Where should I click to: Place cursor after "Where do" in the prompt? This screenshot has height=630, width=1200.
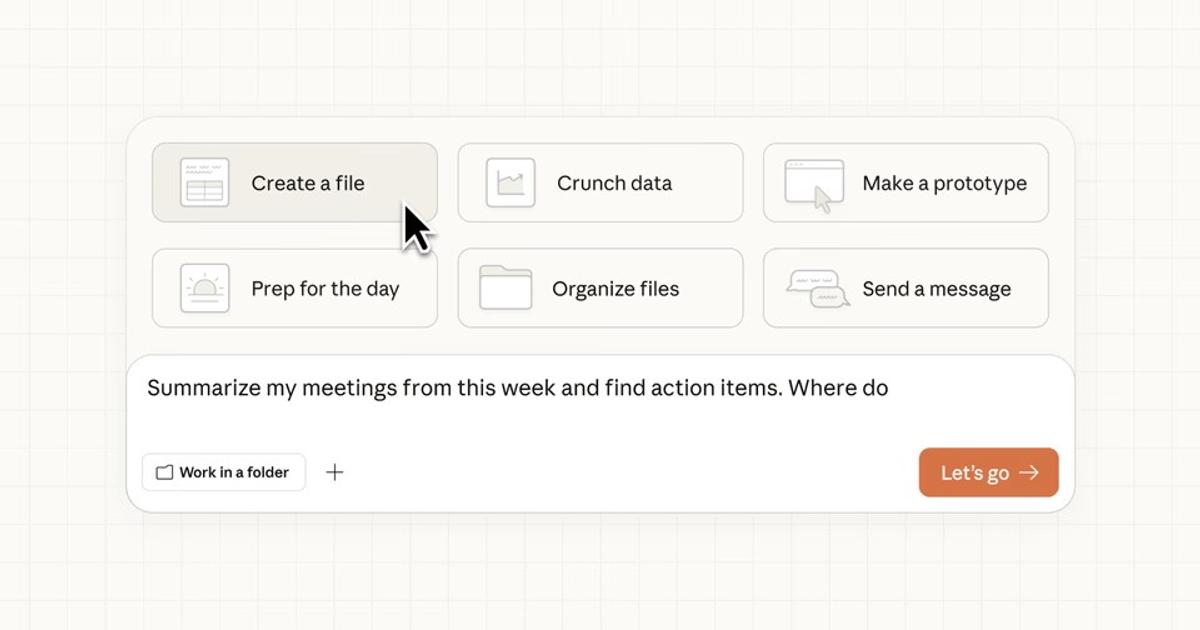[x=891, y=388]
